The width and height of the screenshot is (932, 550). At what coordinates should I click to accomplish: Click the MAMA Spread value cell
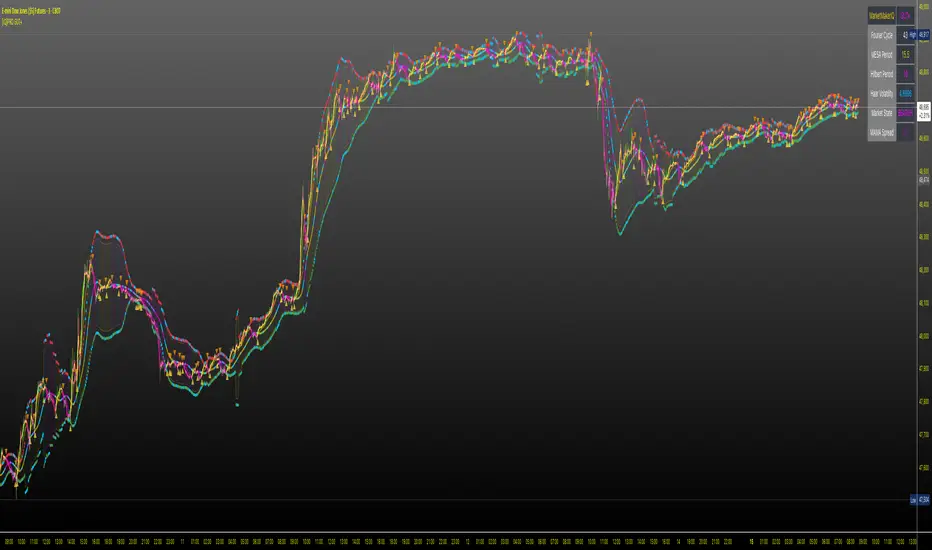905,133
